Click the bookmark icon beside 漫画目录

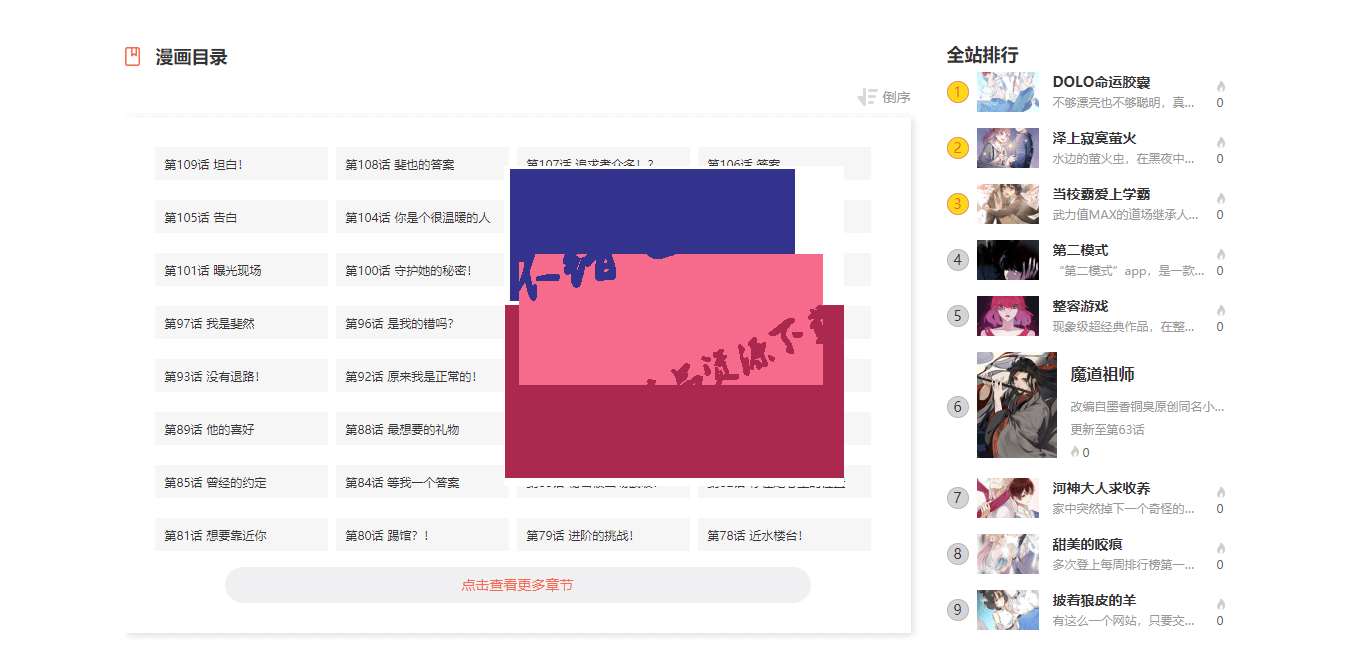click(132, 57)
